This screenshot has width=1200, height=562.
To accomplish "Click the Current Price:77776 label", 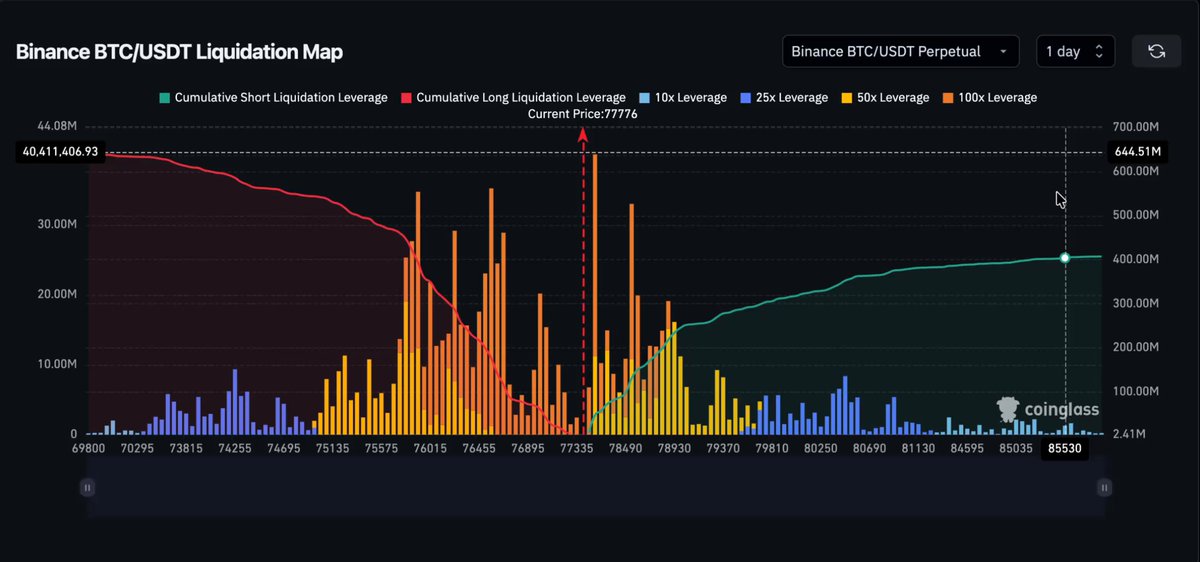I will pyautogui.click(x=583, y=114).
